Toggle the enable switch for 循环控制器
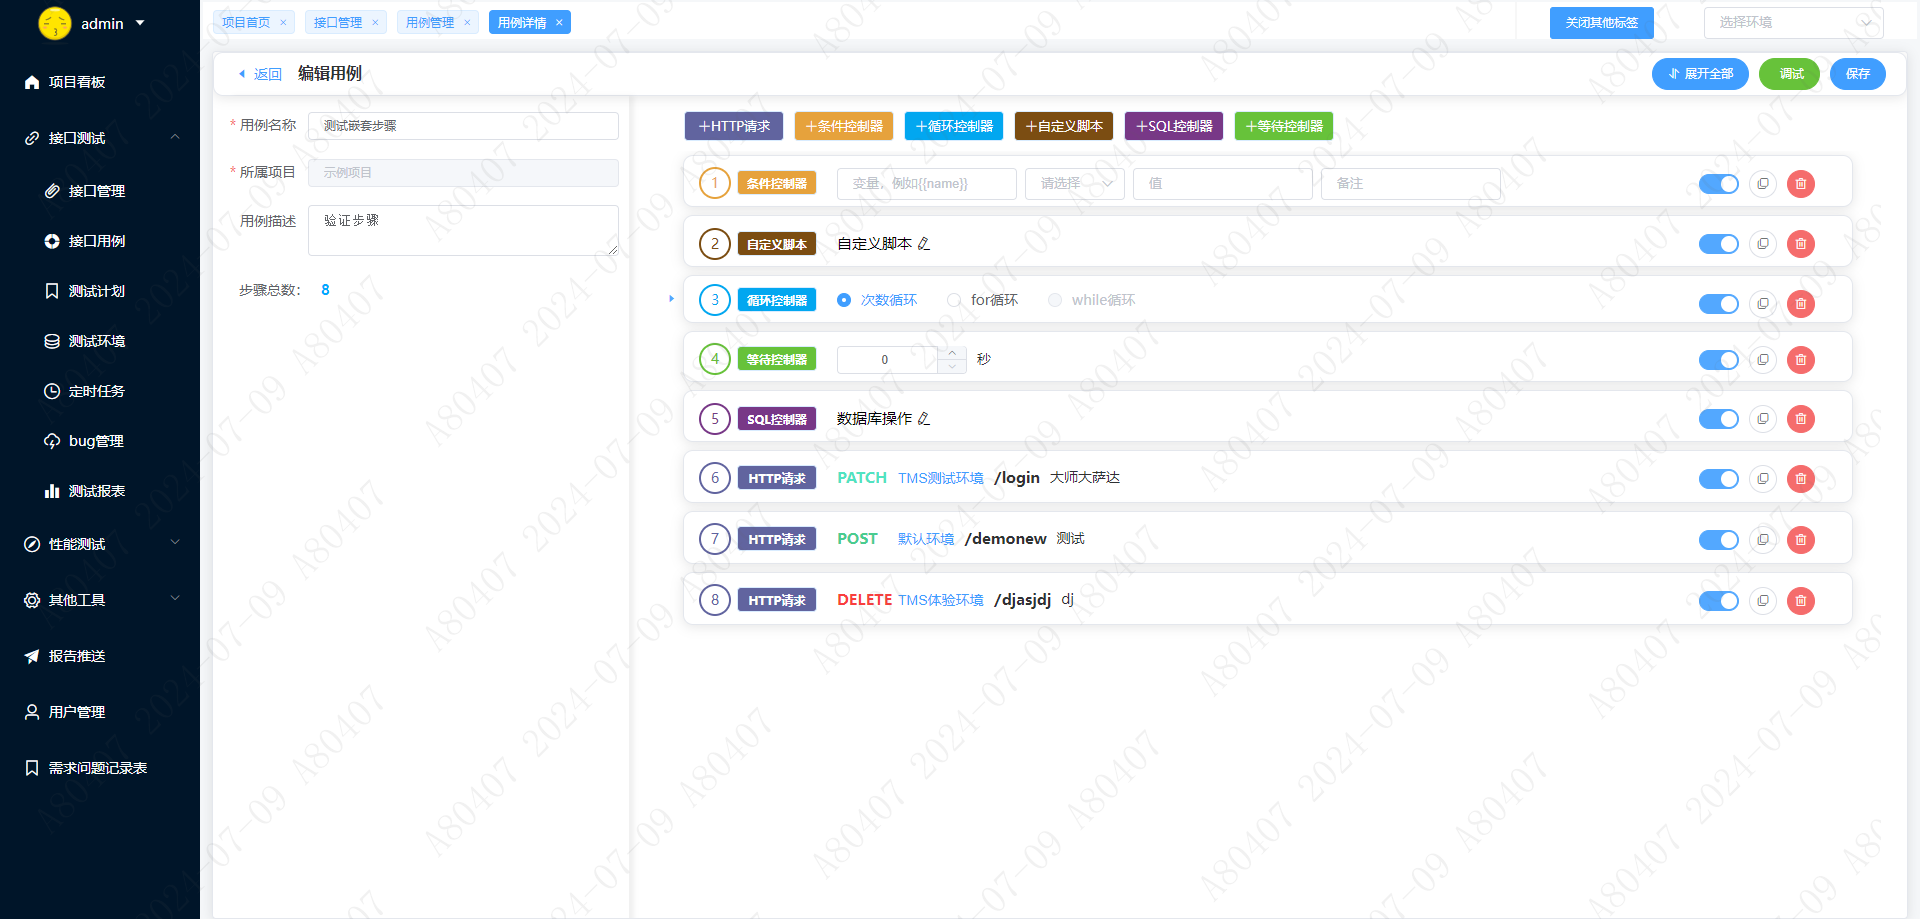 click(x=1719, y=304)
